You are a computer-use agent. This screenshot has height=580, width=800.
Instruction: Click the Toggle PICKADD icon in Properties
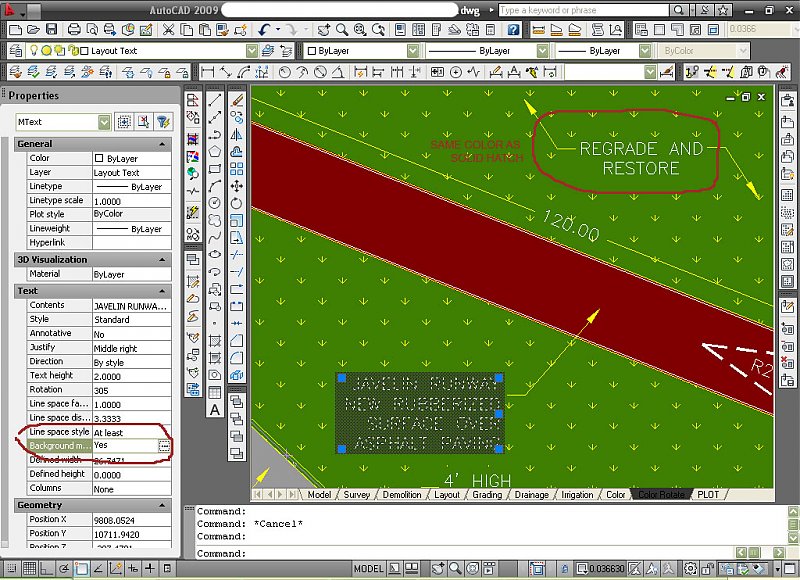pos(124,121)
